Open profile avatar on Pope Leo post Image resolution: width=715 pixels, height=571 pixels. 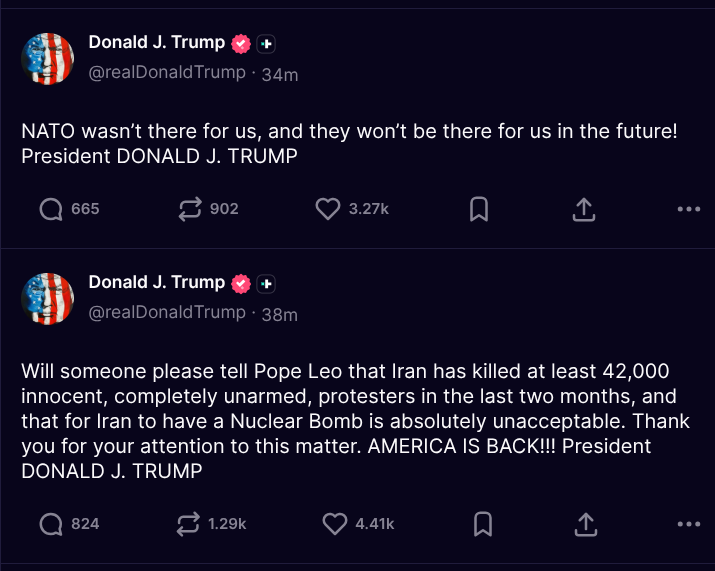point(48,298)
